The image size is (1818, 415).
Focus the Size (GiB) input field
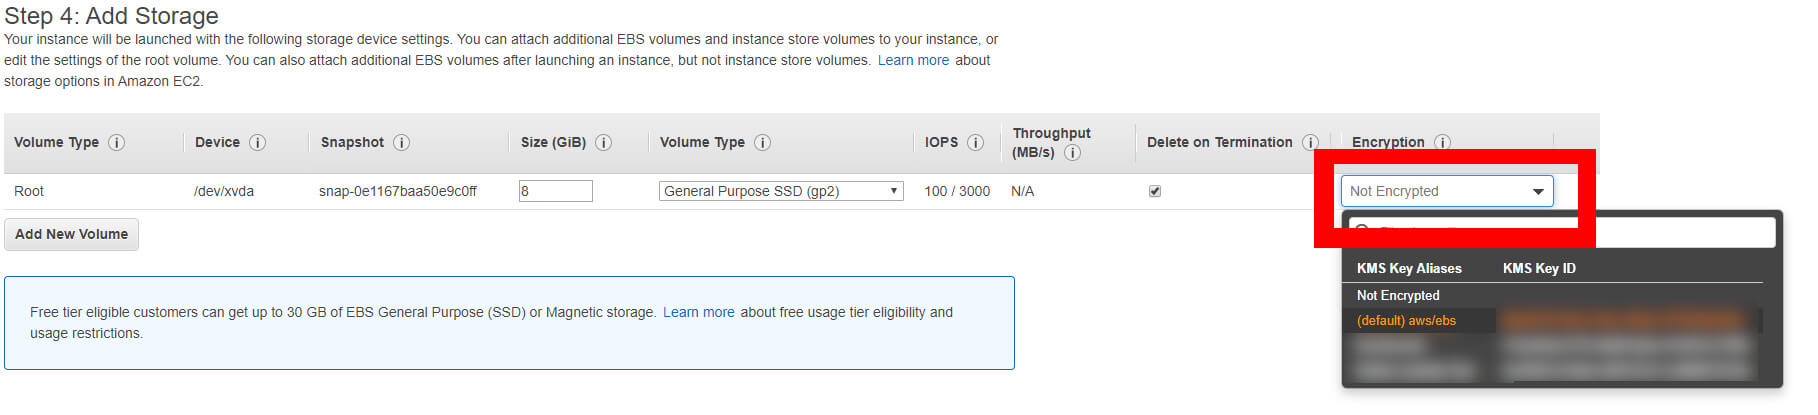tap(555, 191)
